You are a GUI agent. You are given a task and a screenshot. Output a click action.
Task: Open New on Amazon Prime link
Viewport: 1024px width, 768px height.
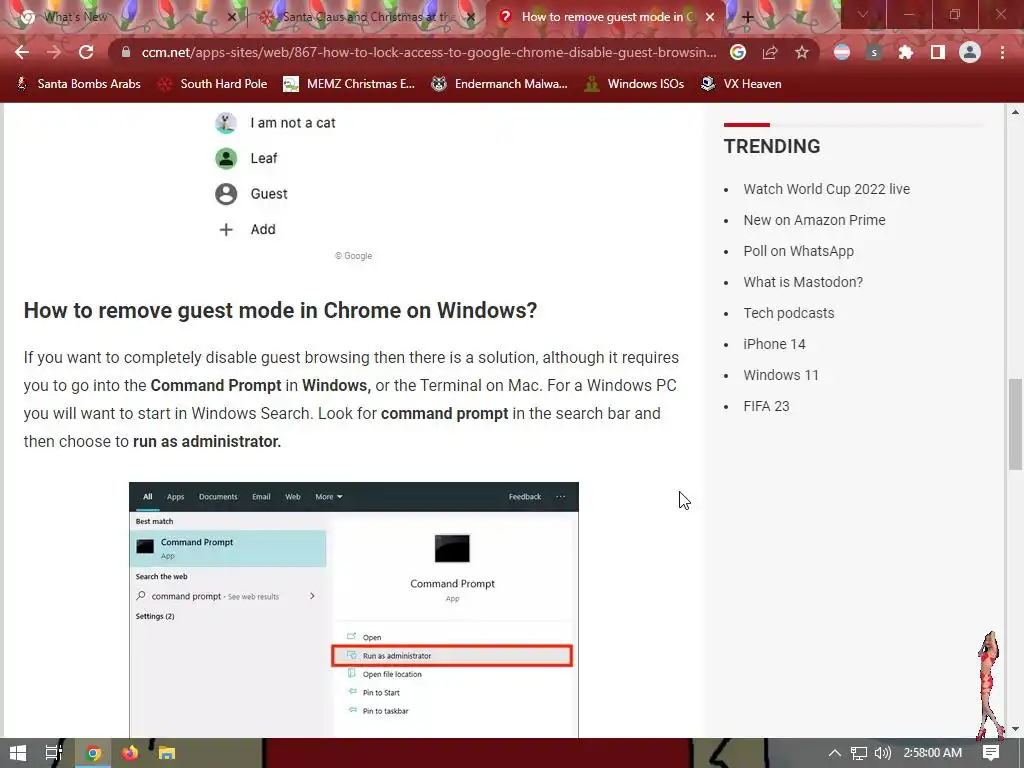(x=814, y=220)
